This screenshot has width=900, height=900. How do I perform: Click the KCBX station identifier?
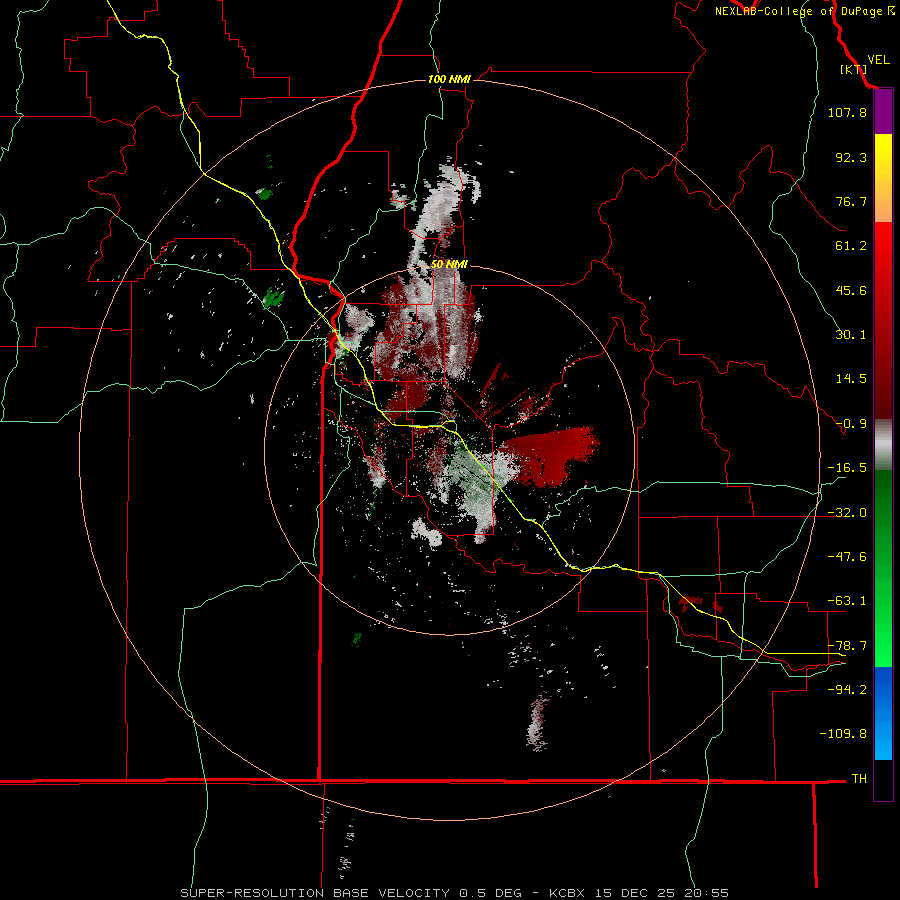point(567,893)
